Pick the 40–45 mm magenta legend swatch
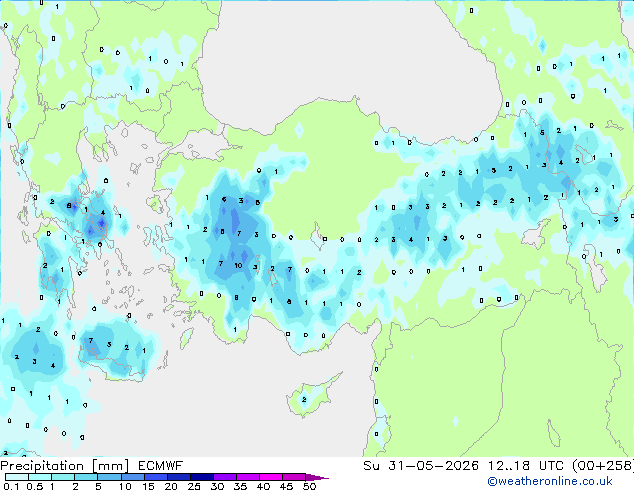634x490 pixels. pyautogui.click(x=271, y=477)
